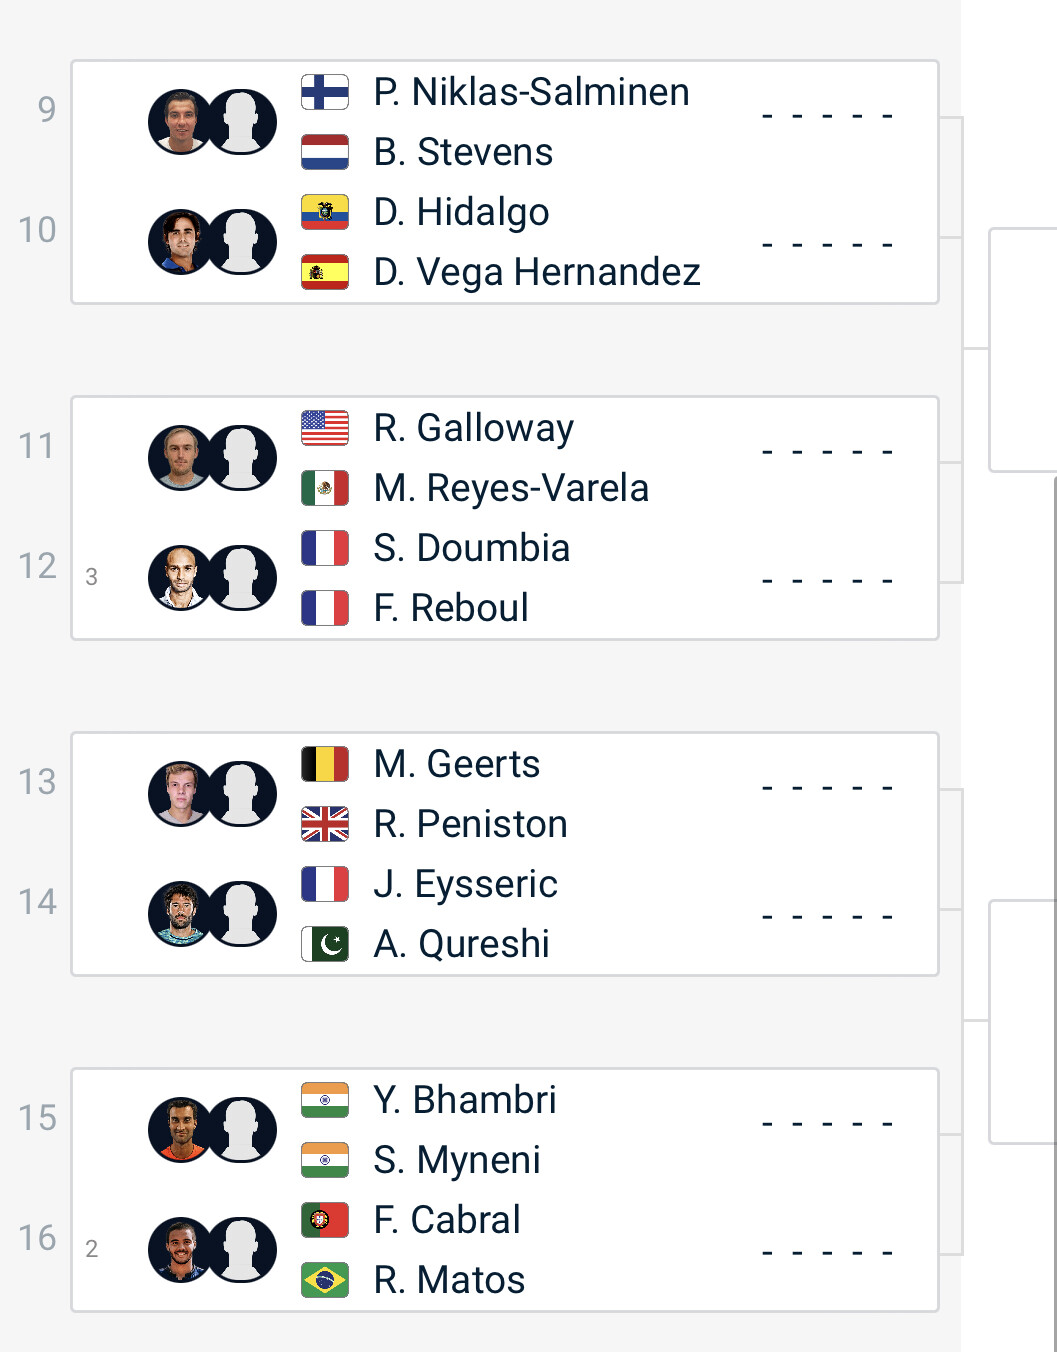Open S. Doumbia's player photo
Screen dimensions: 1057x1352
click(180, 578)
